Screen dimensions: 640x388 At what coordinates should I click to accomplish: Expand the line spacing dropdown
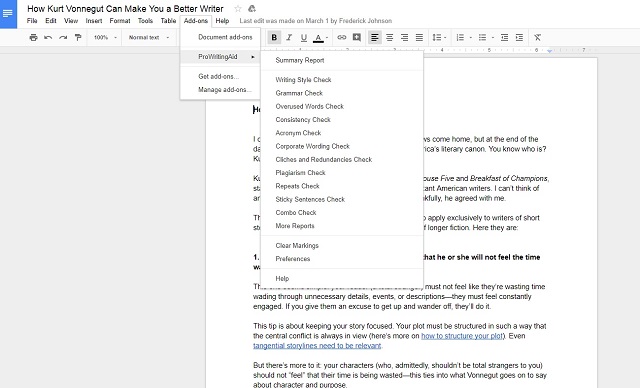pos(439,38)
